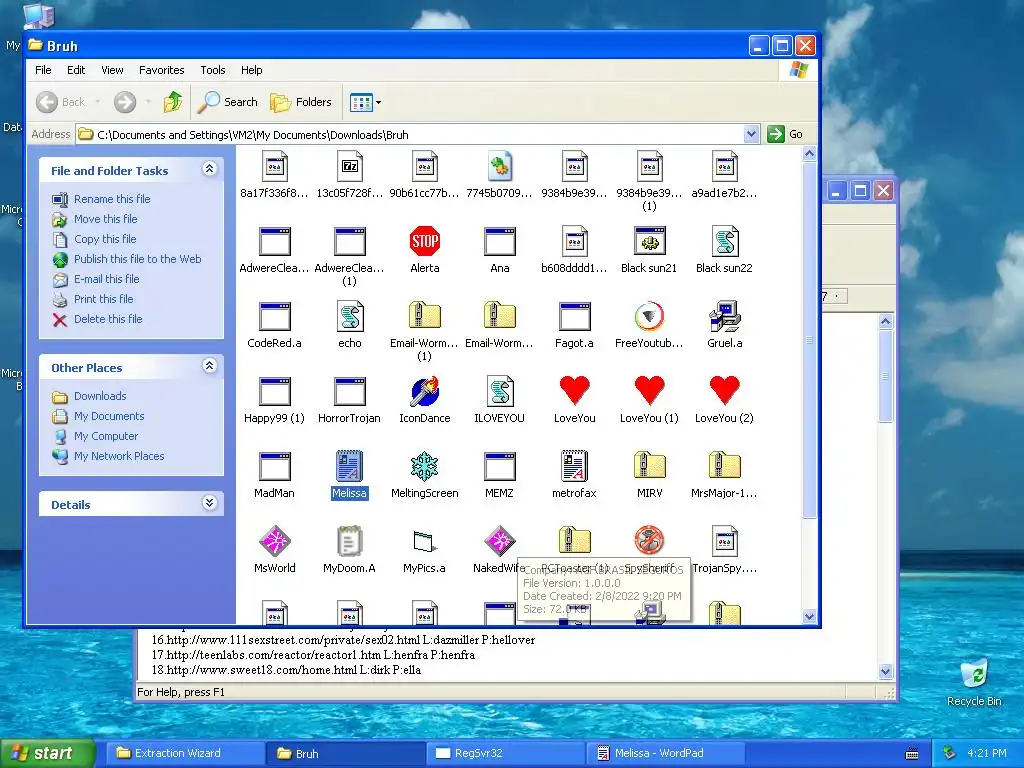Select the MeltingScreen snowflake icon
The width and height of the screenshot is (1024, 768).
click(424, 468)
